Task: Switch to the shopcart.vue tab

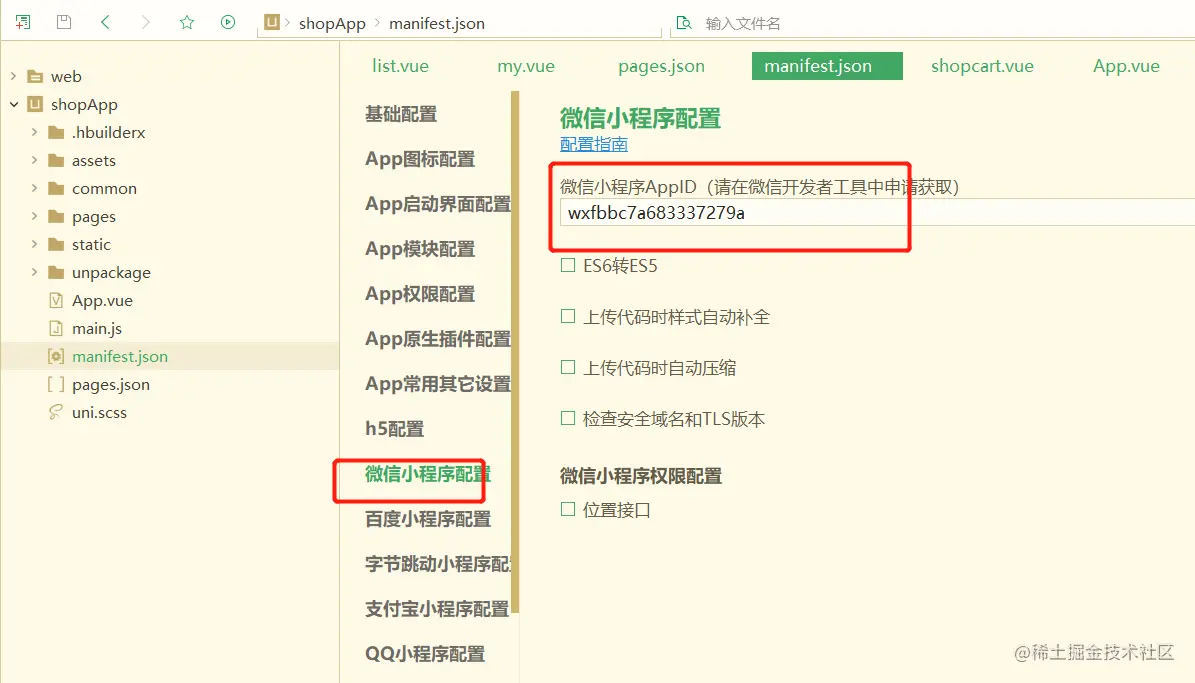Action: pyautogui.click(x=982, y=66)
